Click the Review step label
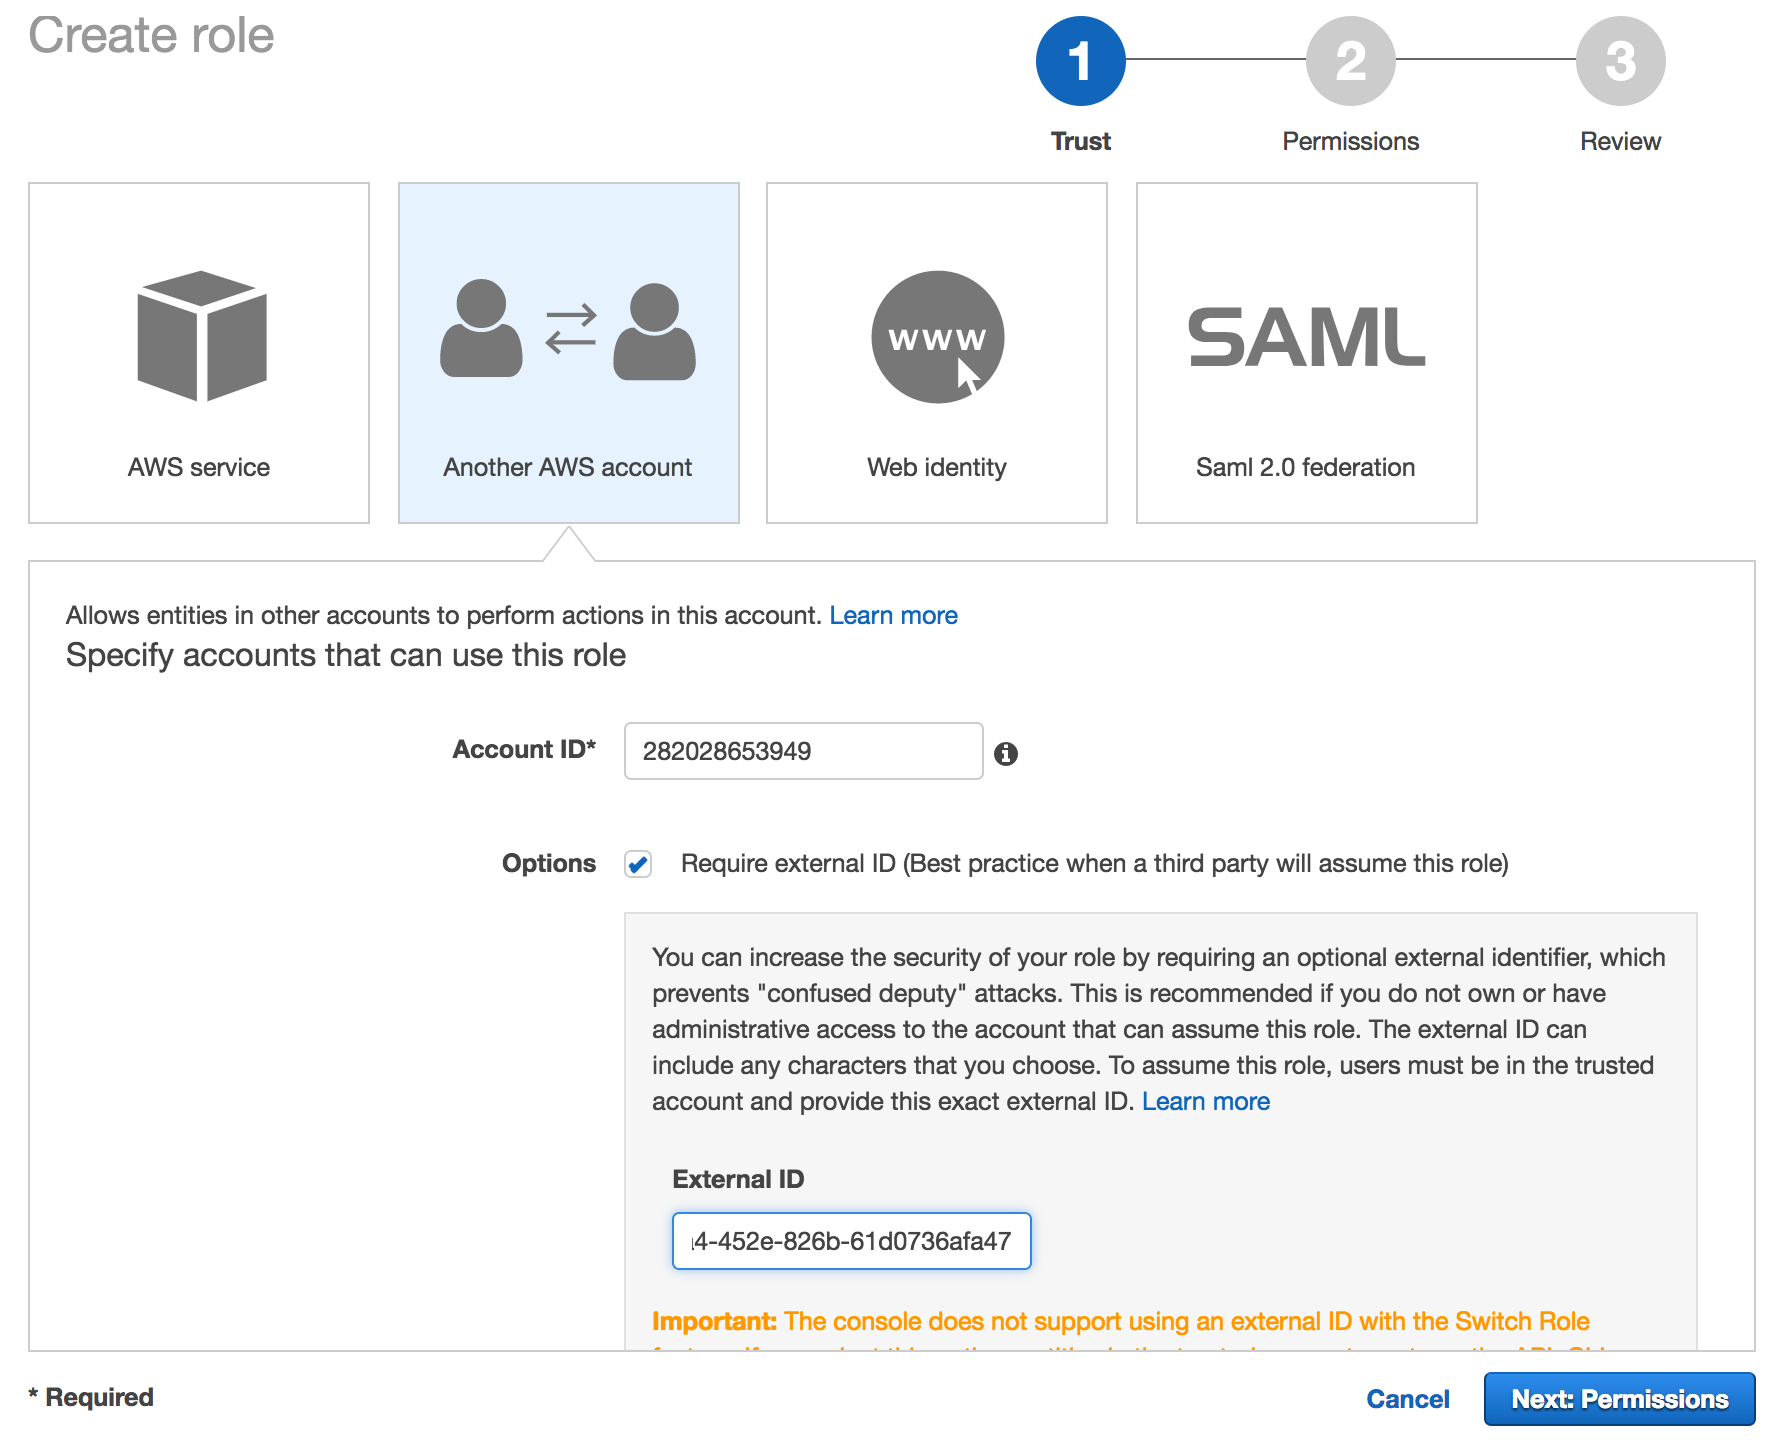 1621,141
